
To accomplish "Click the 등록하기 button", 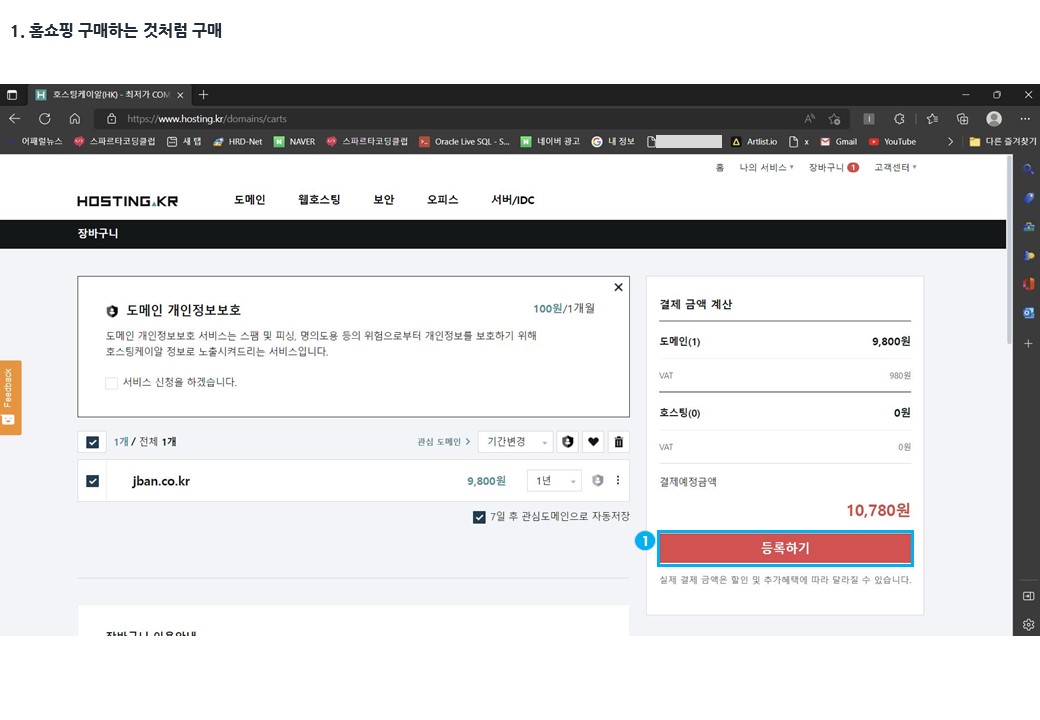I will coord(785,548).
